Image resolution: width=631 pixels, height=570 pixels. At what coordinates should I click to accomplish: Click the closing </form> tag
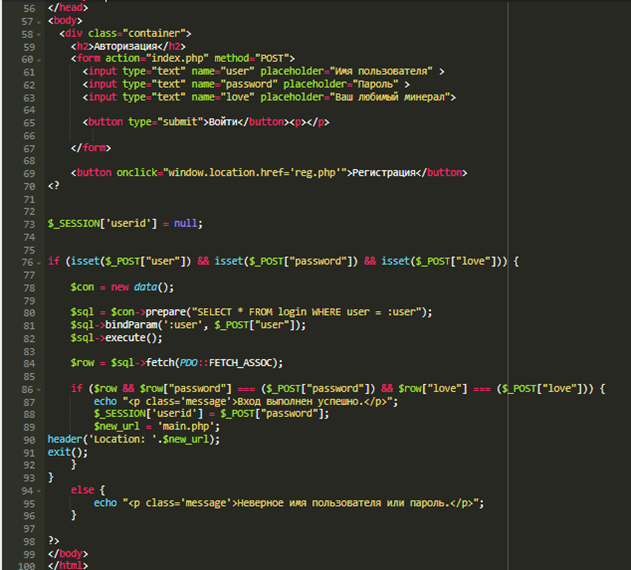point(91,148)
